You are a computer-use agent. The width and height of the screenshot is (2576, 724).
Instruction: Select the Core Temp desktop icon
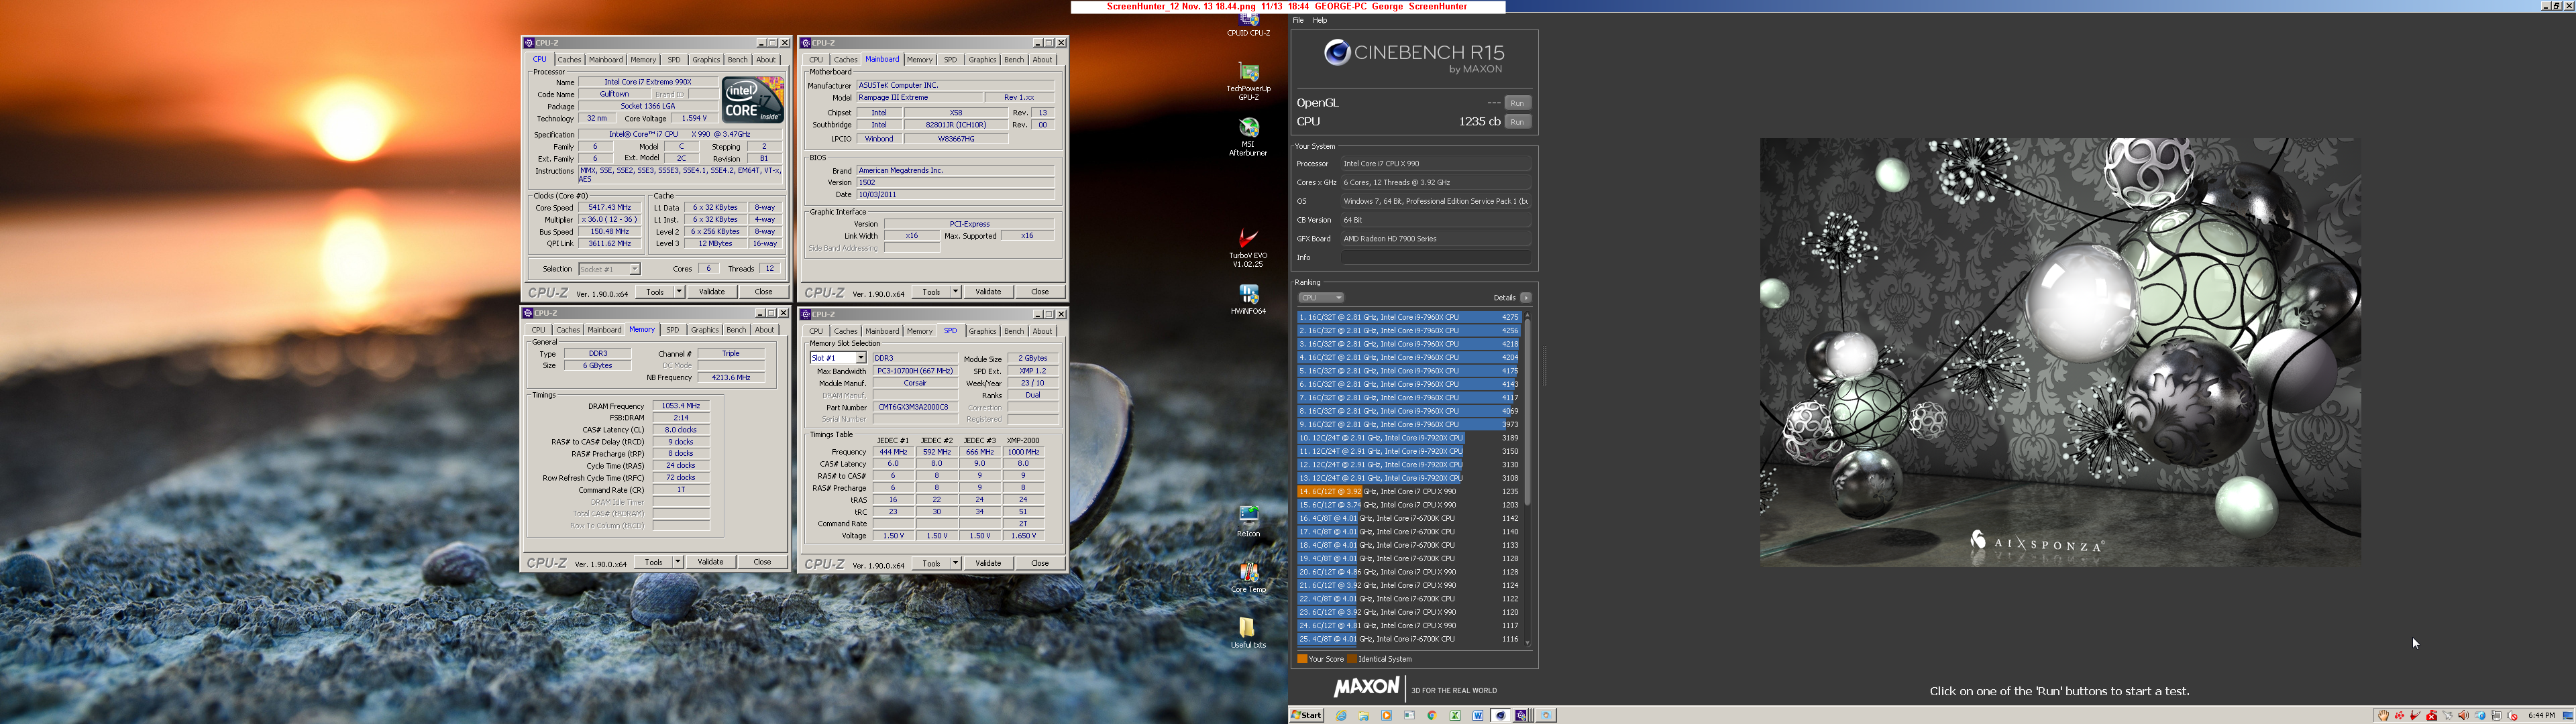[1248, 577]
